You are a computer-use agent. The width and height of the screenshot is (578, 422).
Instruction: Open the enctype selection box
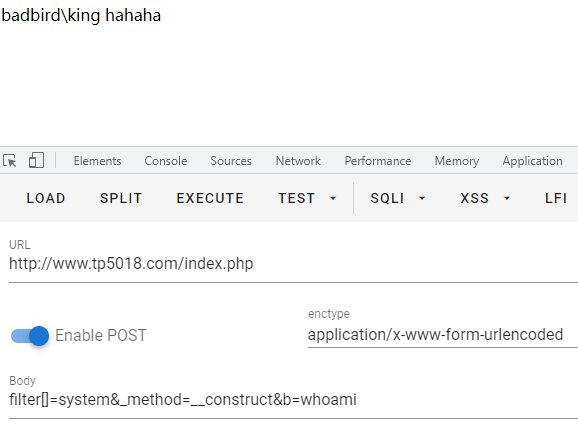(443, 335)
